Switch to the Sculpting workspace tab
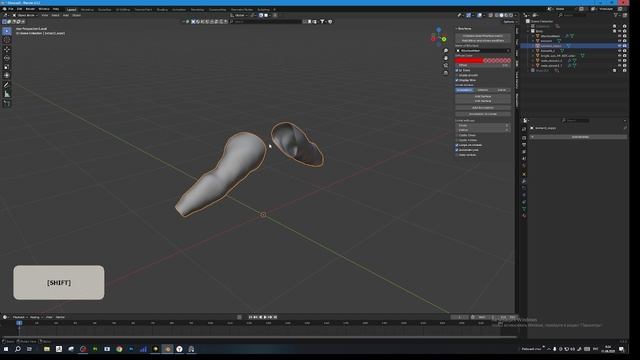This screenshot has height=360, width=640. tap(104, 9)
